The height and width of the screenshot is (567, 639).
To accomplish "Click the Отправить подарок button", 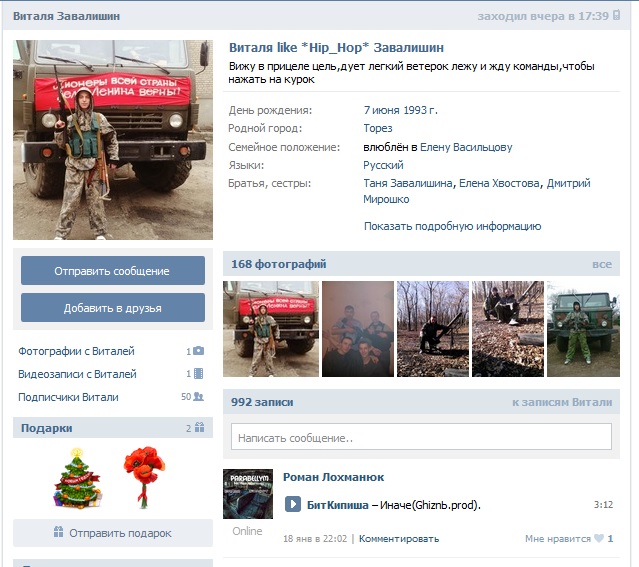I will coord(112,533).
